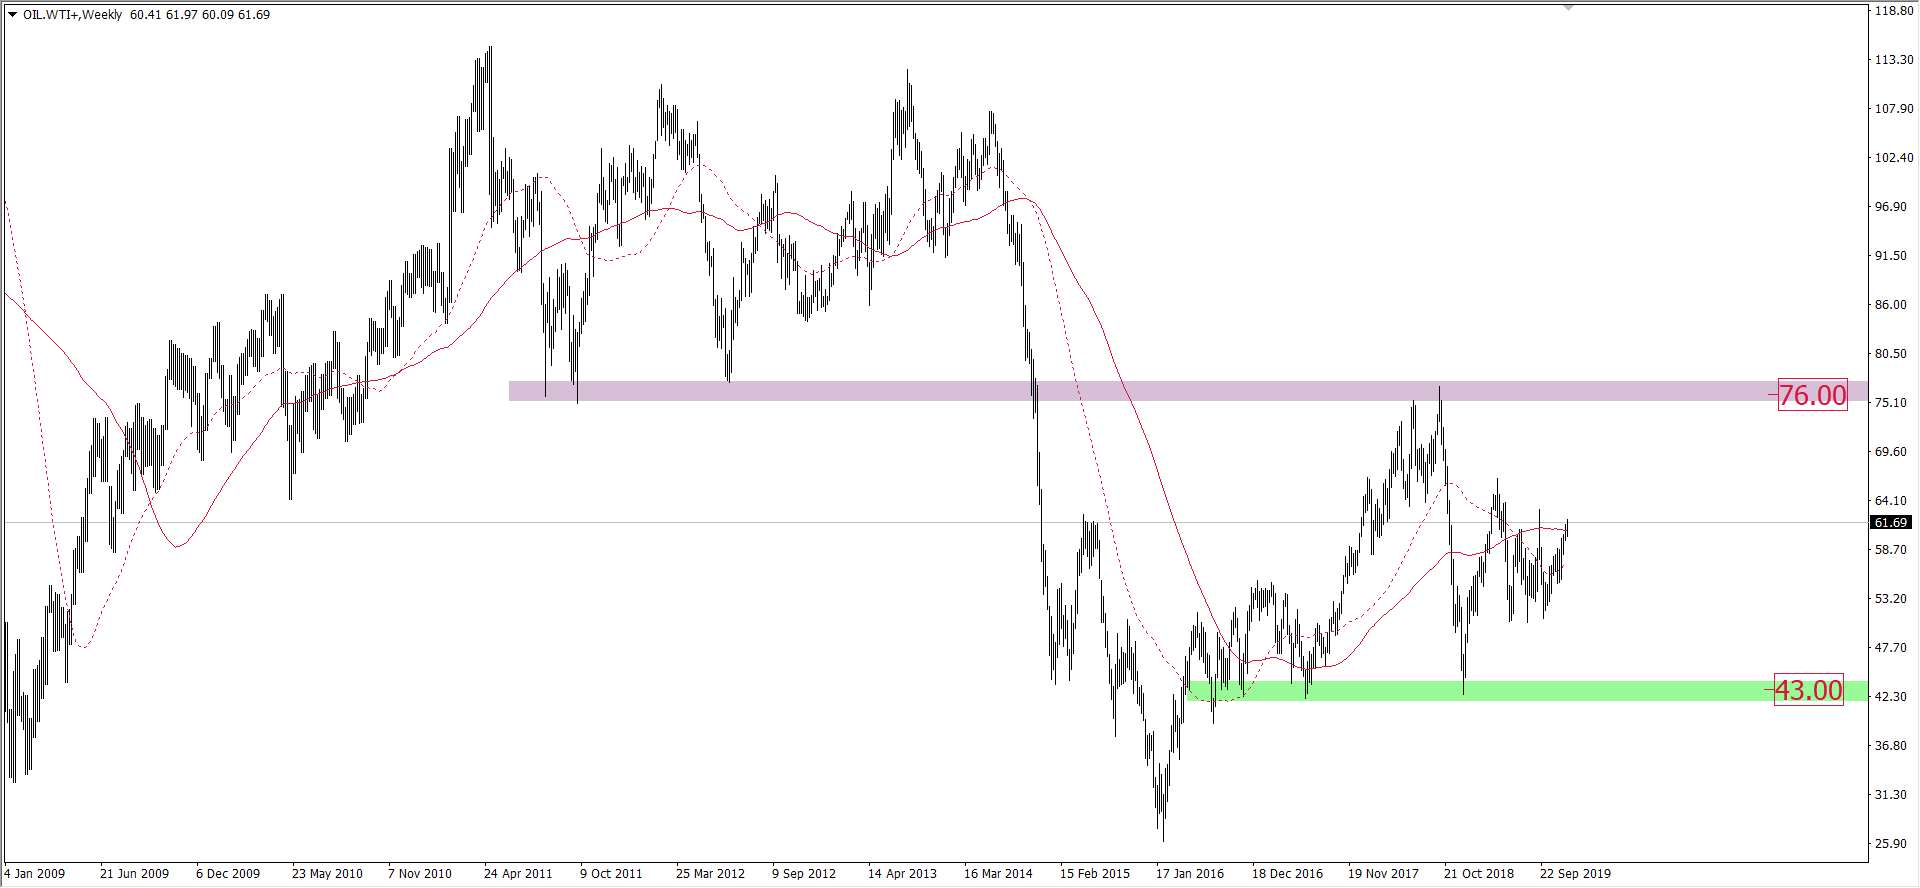Click the OHLC values 60.41 61.97 60.09 61.69
This screenshot has height=888, width=1920.
200,15
